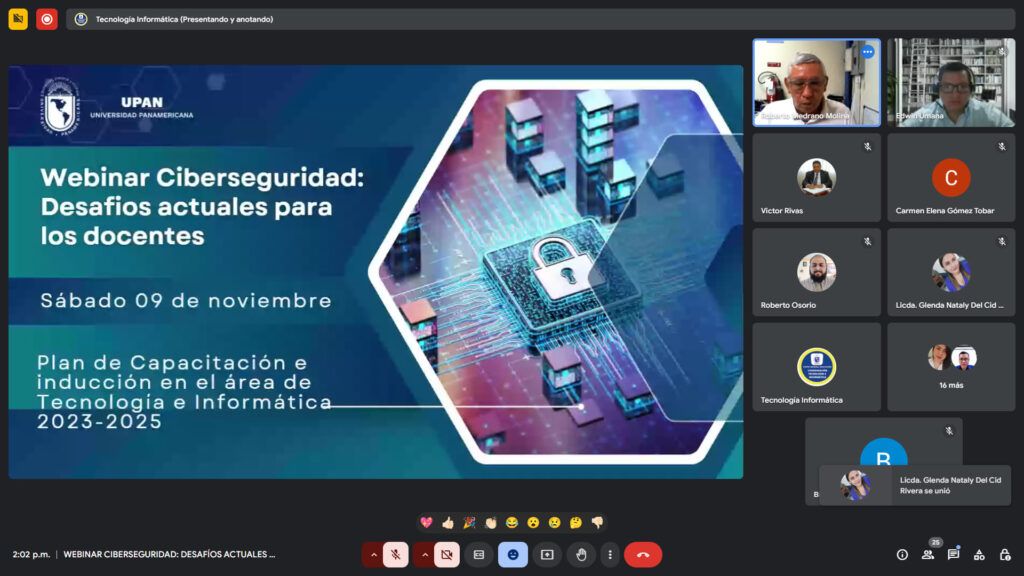Open more options three-dot menu
This screenshot has width=1024, height=576.
(x=610, y=554)
